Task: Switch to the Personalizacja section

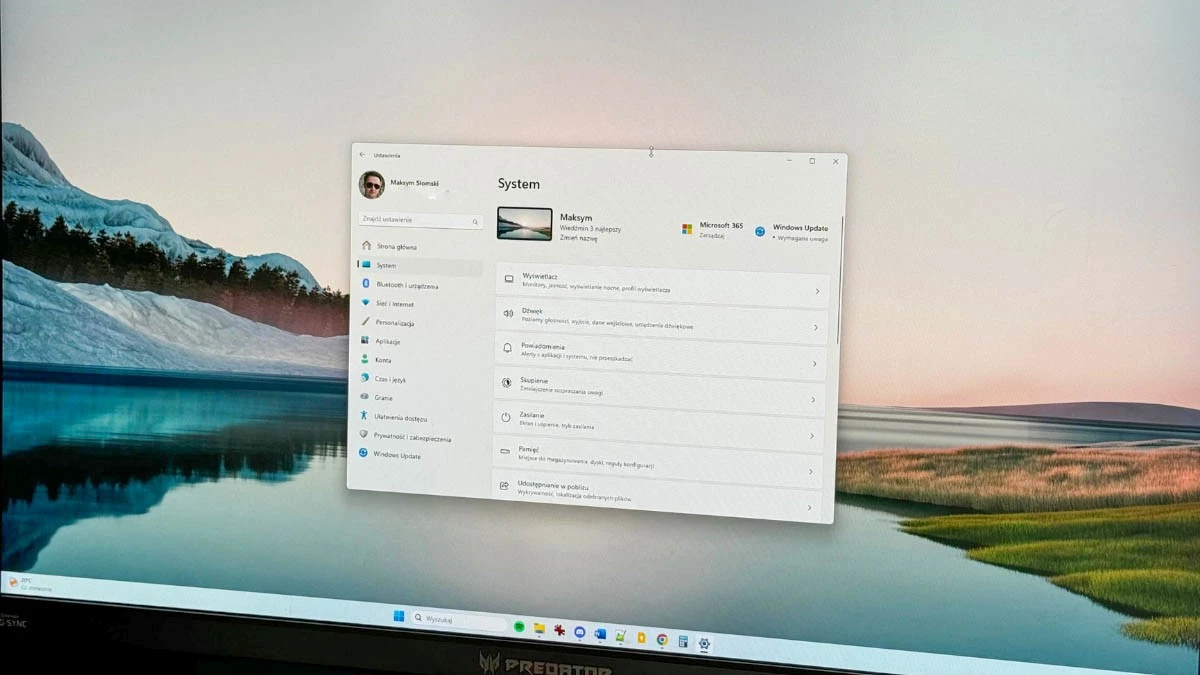Action: click(x=395, y=323)
